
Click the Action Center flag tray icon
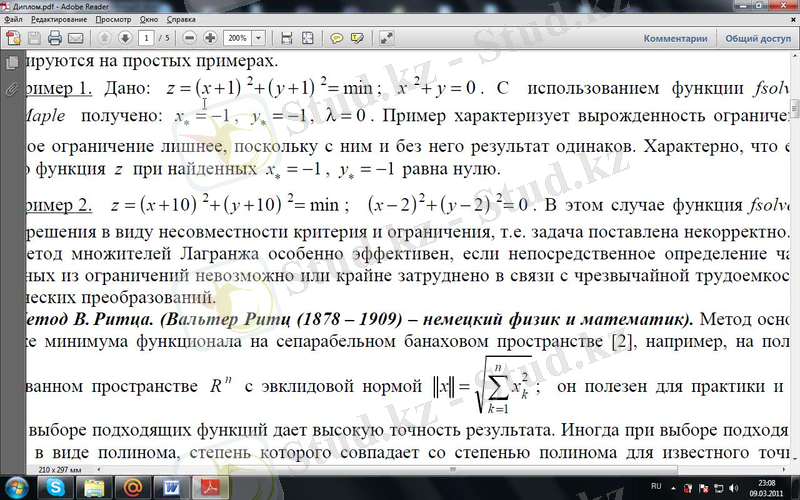[x=704, y=488]
